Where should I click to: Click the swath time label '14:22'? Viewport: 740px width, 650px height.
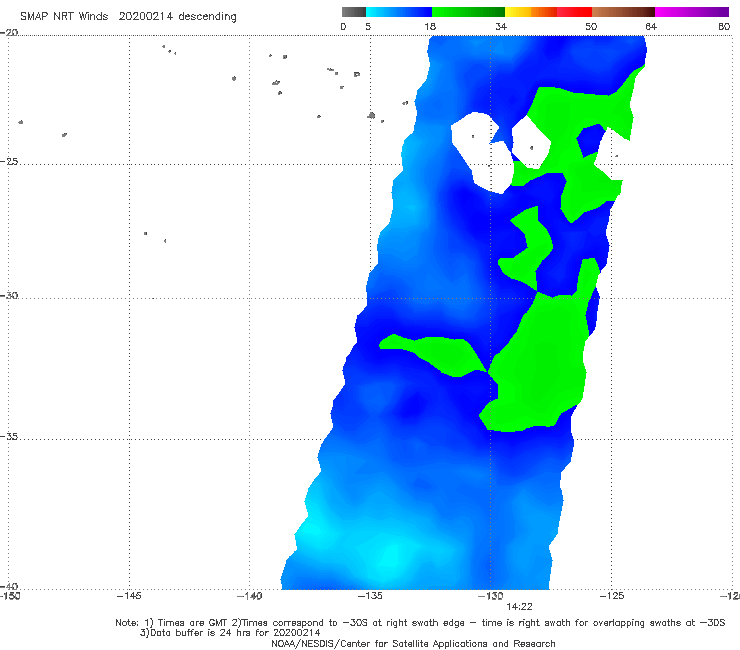[520, 607]
